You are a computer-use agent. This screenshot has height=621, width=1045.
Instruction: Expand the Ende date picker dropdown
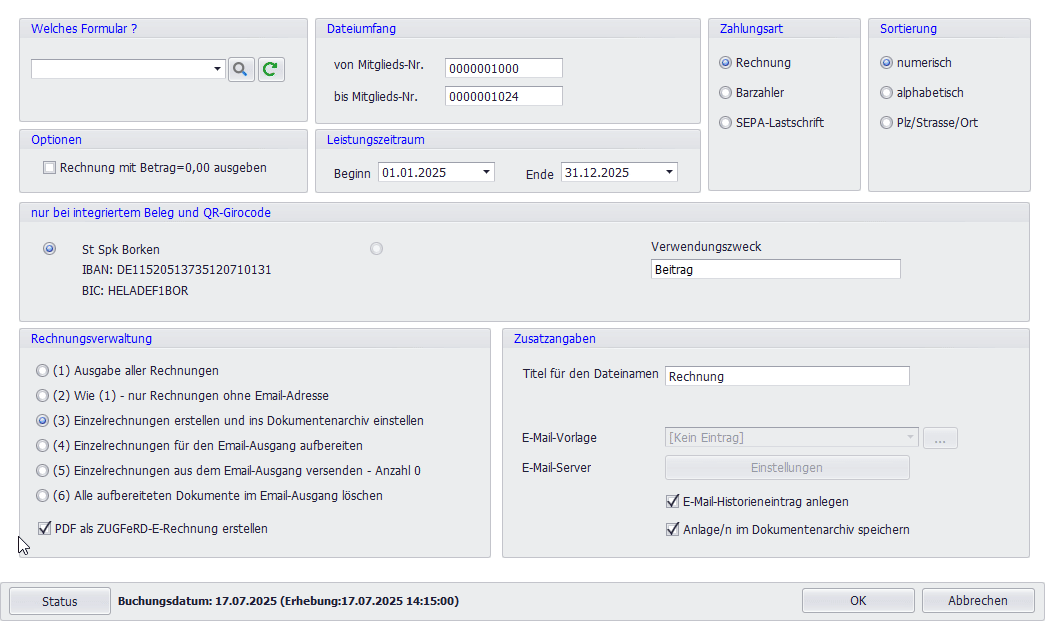coord(669,172)
